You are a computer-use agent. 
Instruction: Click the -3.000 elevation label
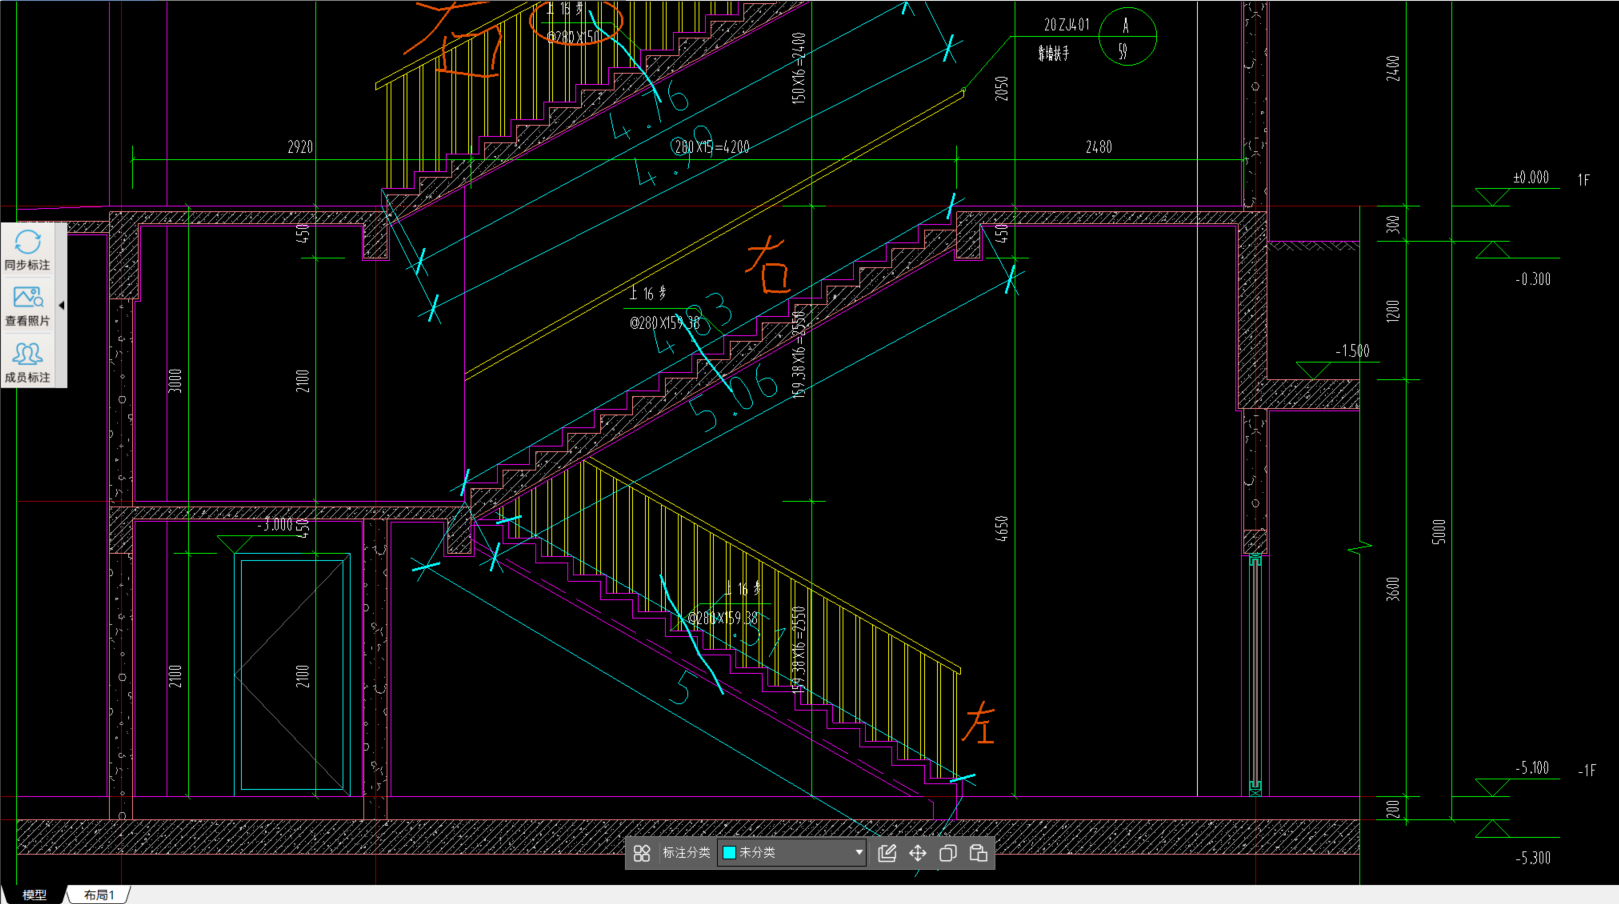click(276, 525)
